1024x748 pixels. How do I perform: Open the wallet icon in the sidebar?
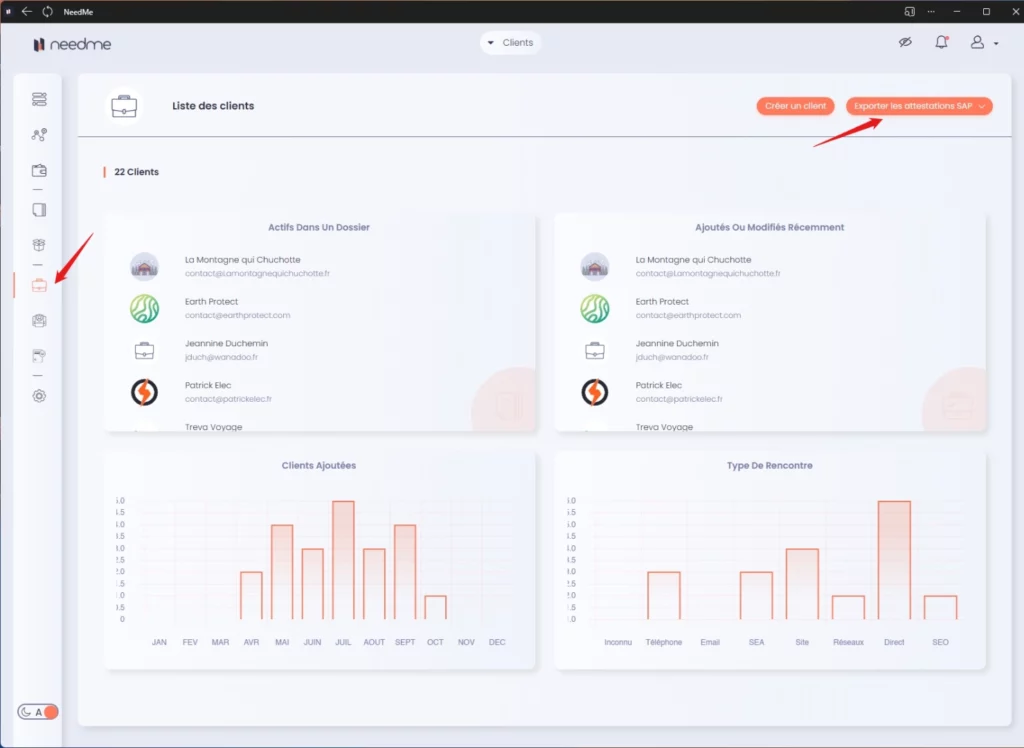(x=39, y=170)
